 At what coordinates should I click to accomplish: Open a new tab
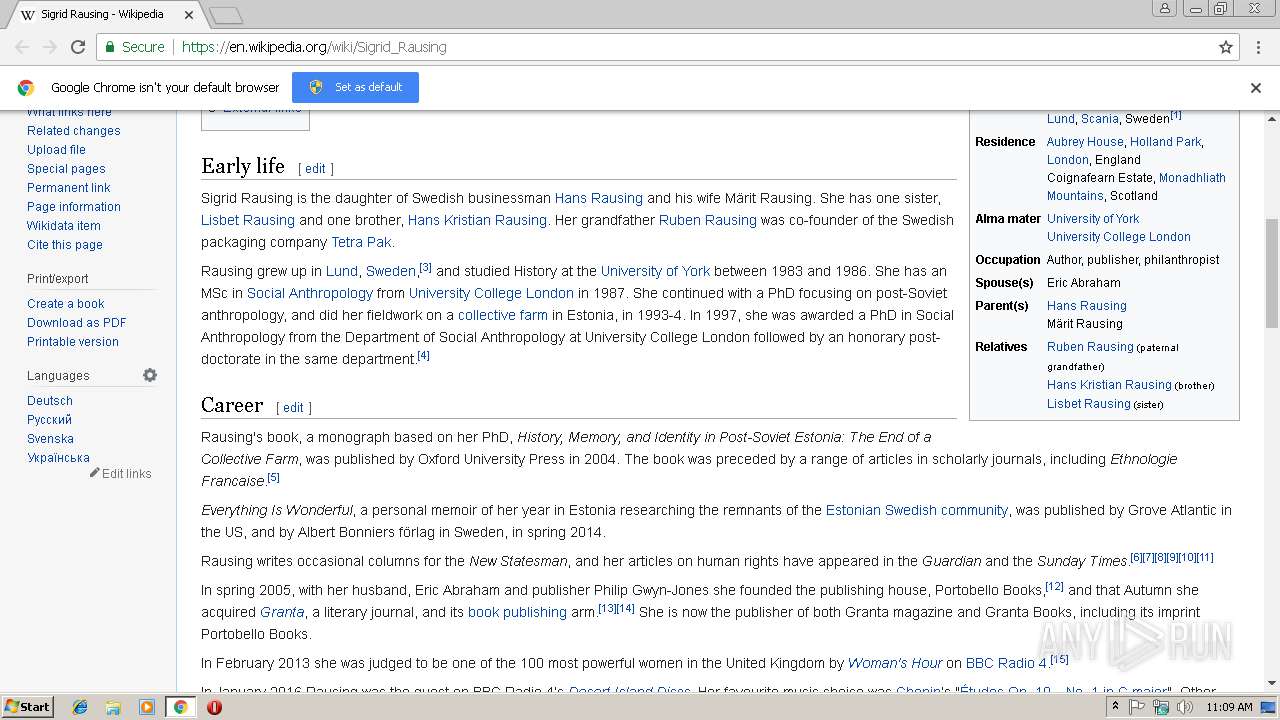(x=226, y=15)
